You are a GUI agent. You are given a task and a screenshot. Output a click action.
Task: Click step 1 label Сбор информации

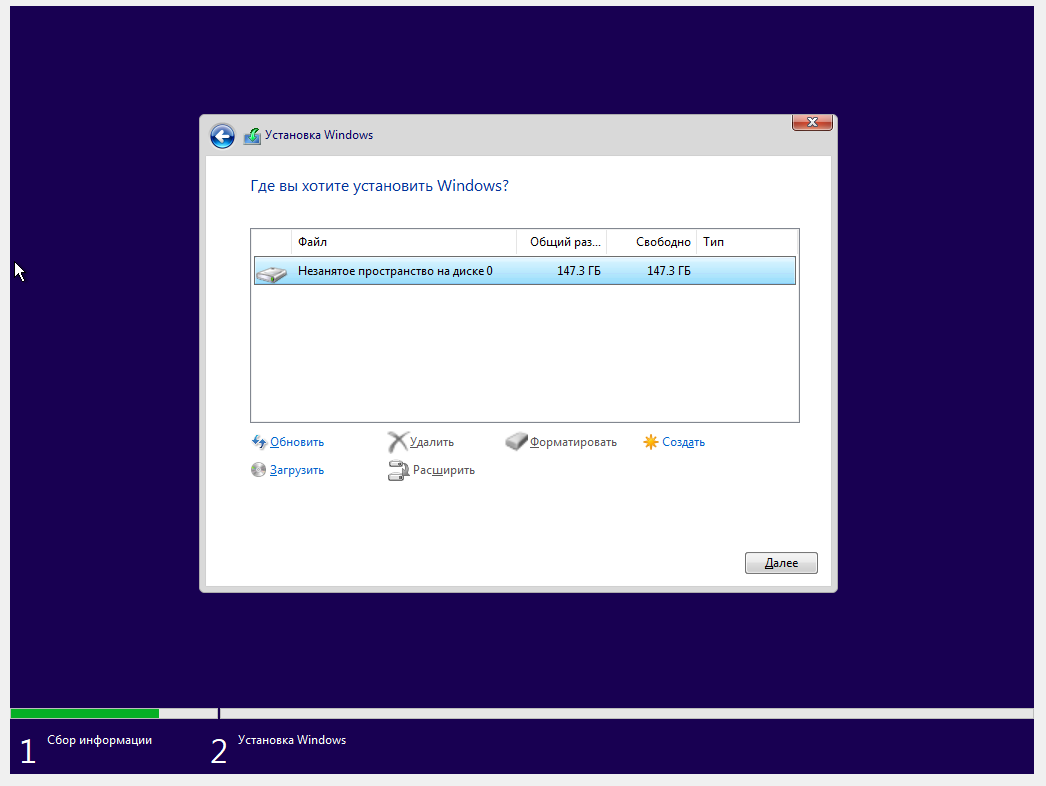click(x=99, y=740)
